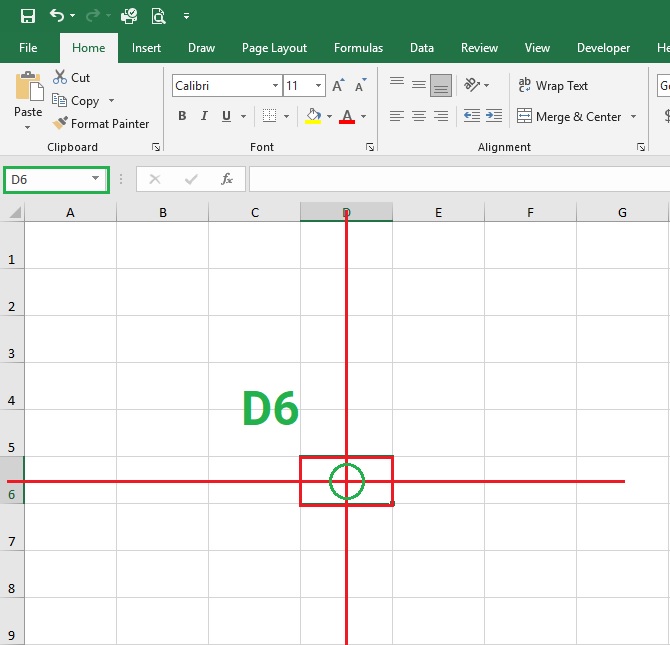Expand Merge & Center options arrow
This screenshot has height=645, width=670.
point(634,116)
